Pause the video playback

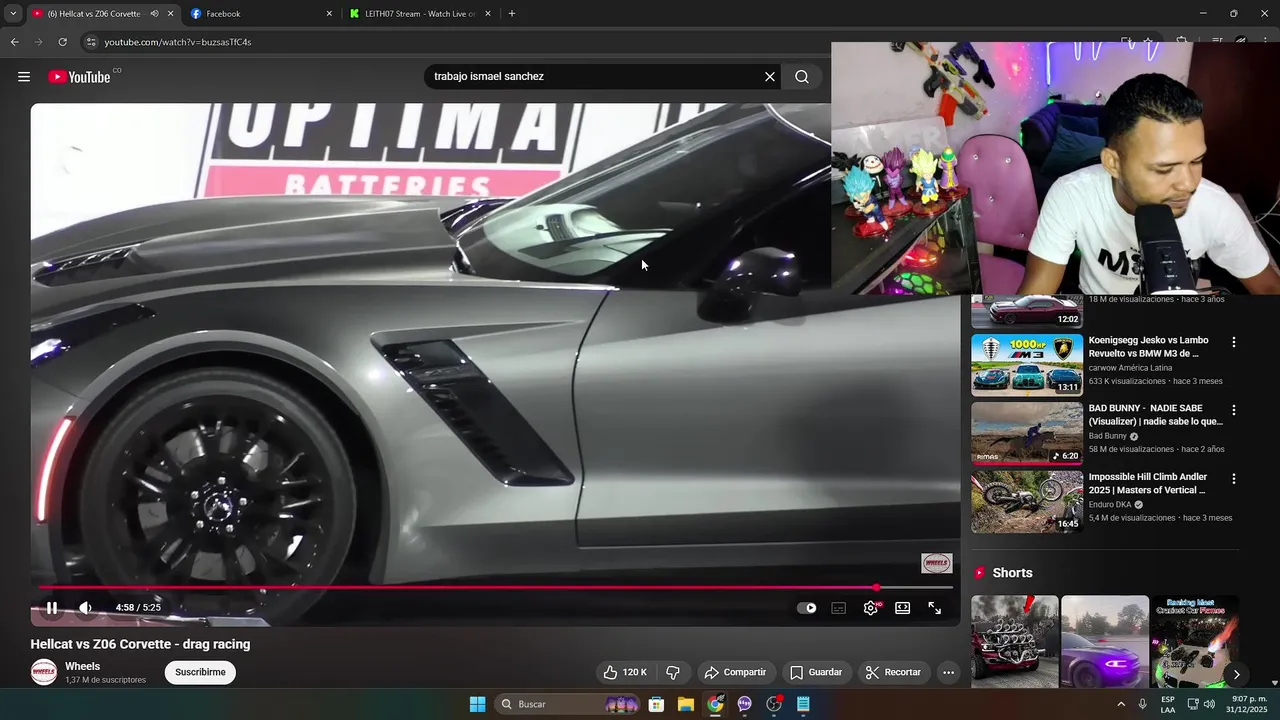pos(52,608)
